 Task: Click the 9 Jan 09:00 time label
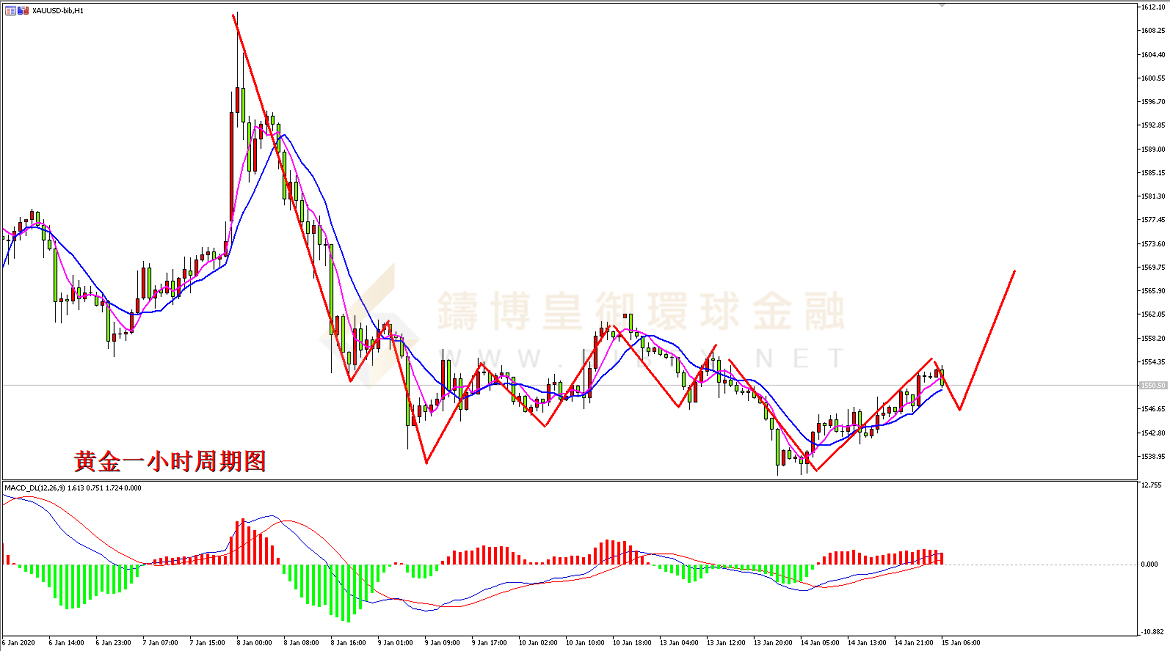(441, 642)
